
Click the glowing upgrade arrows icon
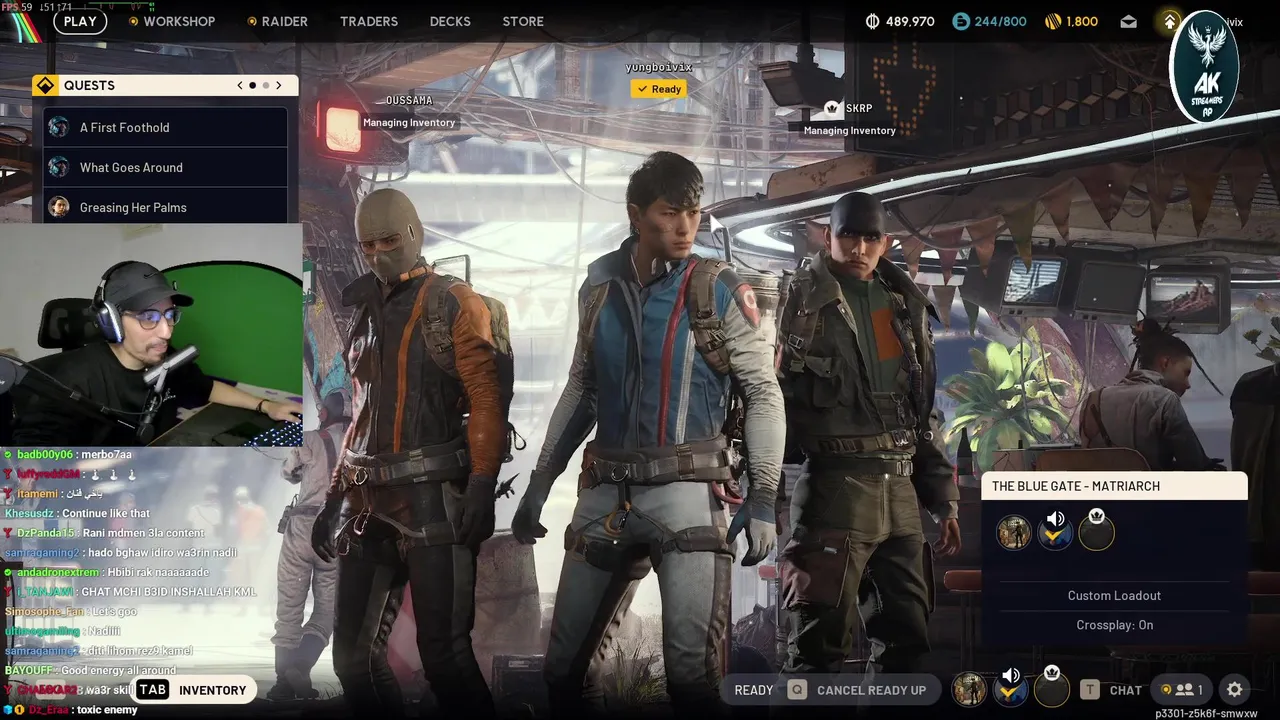tap(1169, 21)
